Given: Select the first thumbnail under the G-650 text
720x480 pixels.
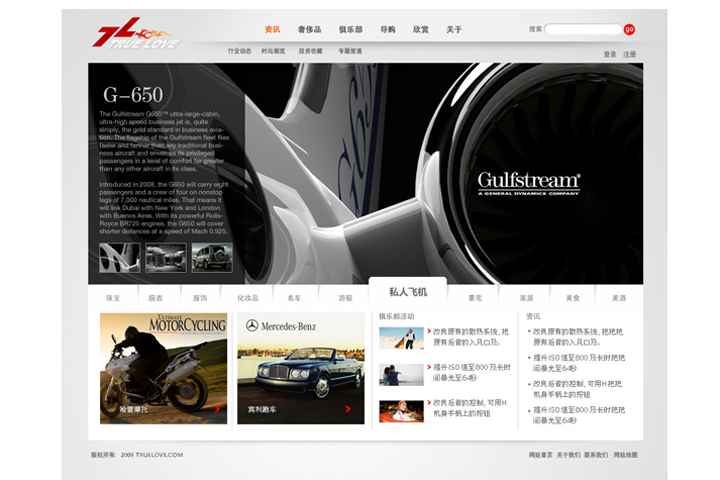Looking at the screenshot, I should (x=119, y=257).
